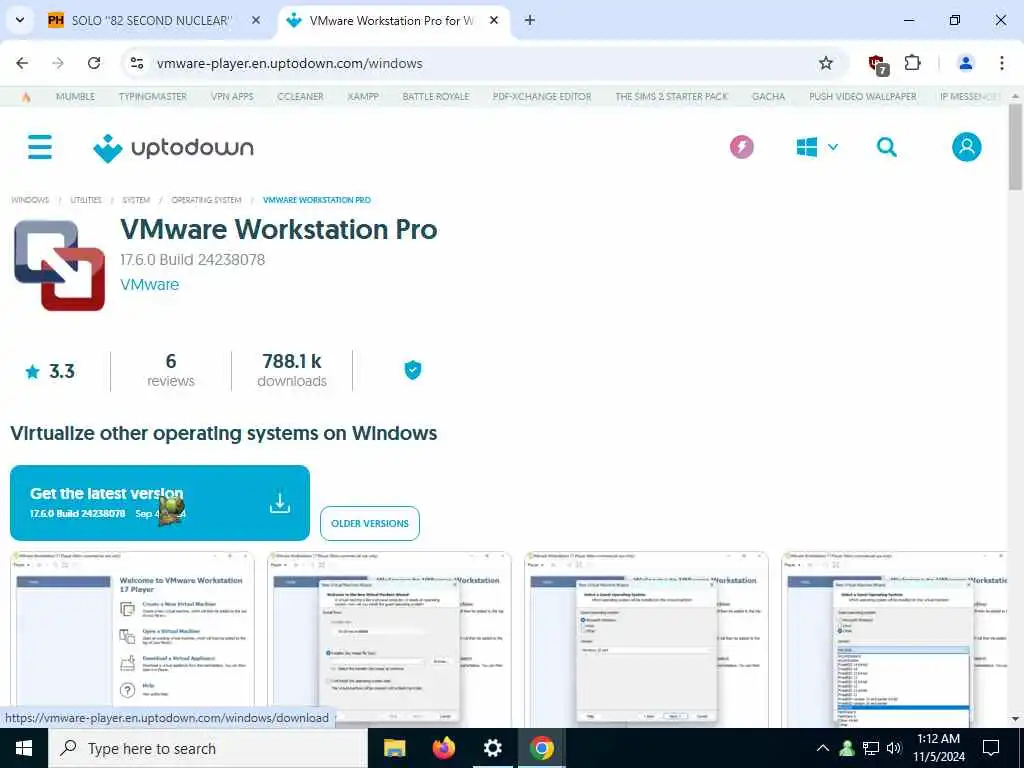Reload the current page
The width and height of the screenshot is (1024, 768).
pyautogui.click(x=94, y=63)
